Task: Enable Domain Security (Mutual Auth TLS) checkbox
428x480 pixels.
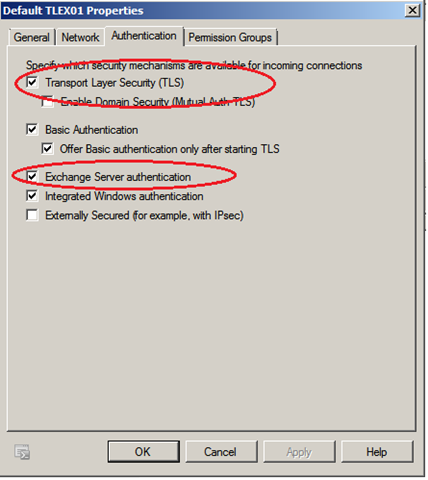Action: tap(47, 101)
